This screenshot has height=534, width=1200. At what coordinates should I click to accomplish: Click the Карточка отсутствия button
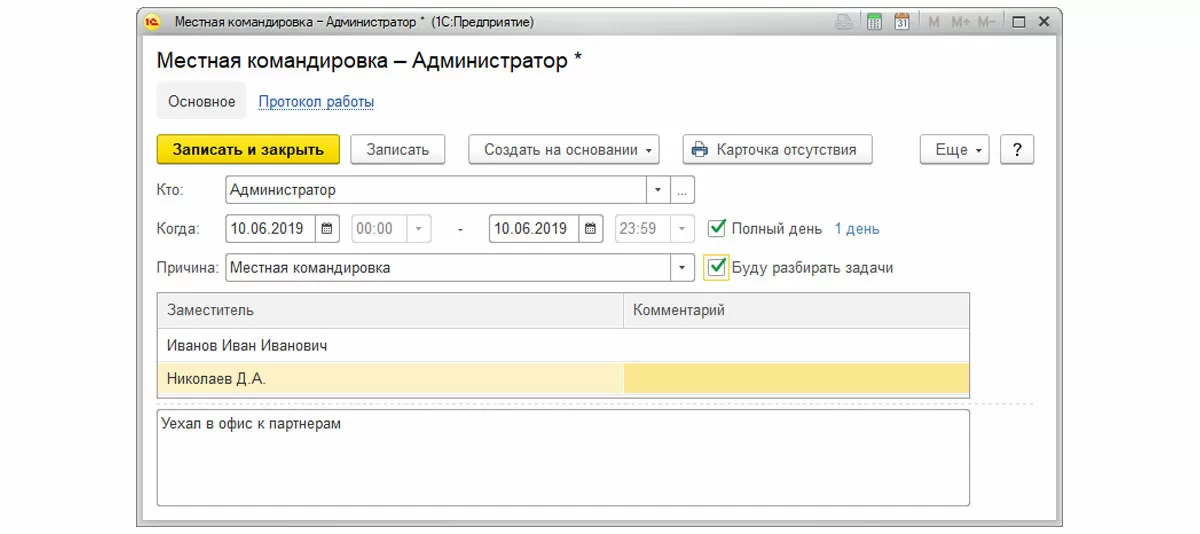[777, 150]
